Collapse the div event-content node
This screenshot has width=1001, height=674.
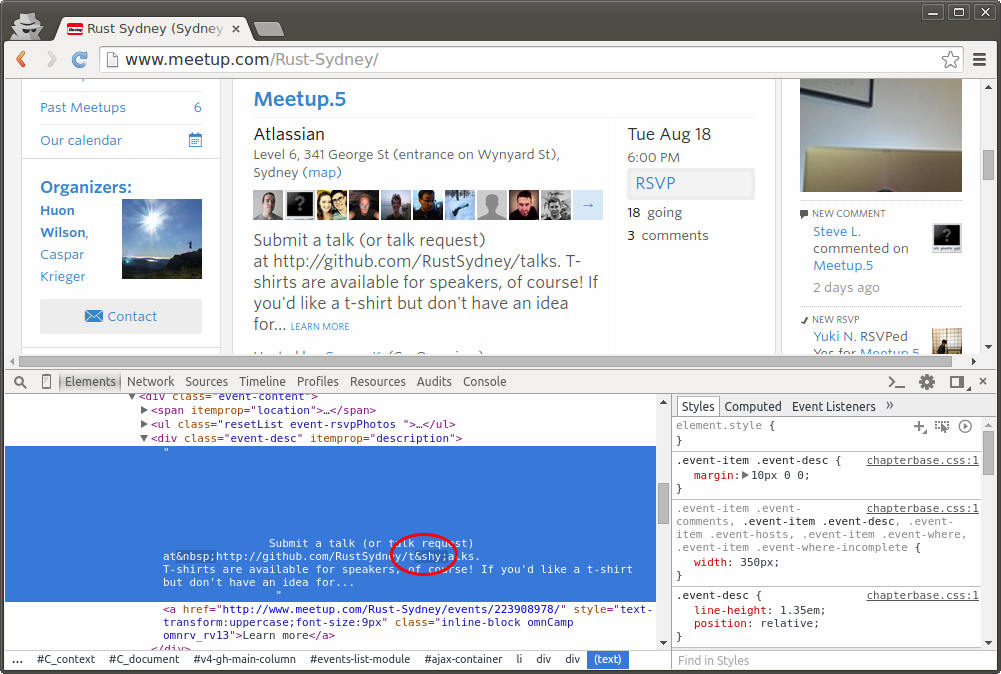(x=132, y=396)
